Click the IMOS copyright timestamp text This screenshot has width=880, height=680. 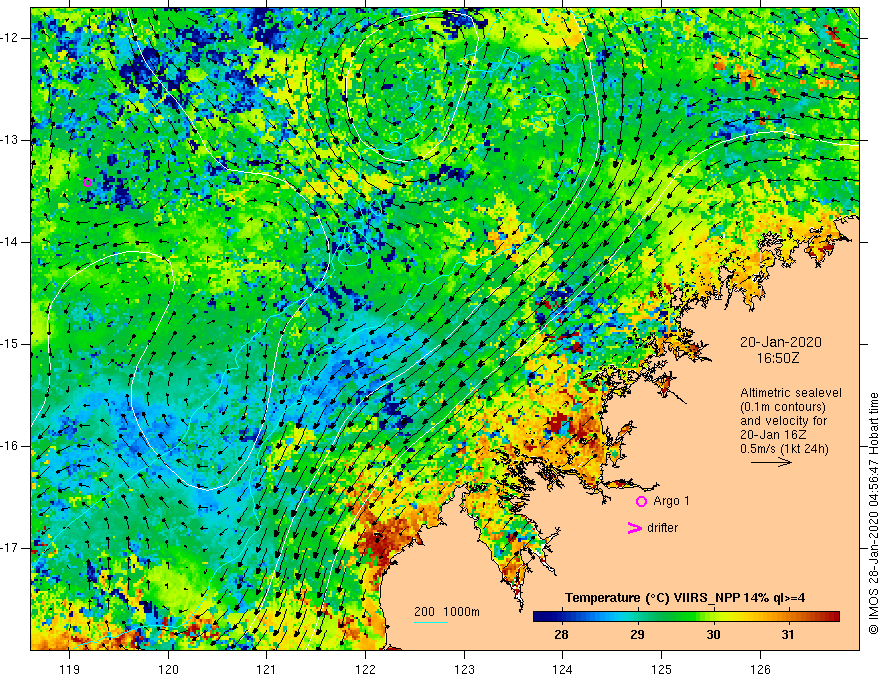click(873, 513)
